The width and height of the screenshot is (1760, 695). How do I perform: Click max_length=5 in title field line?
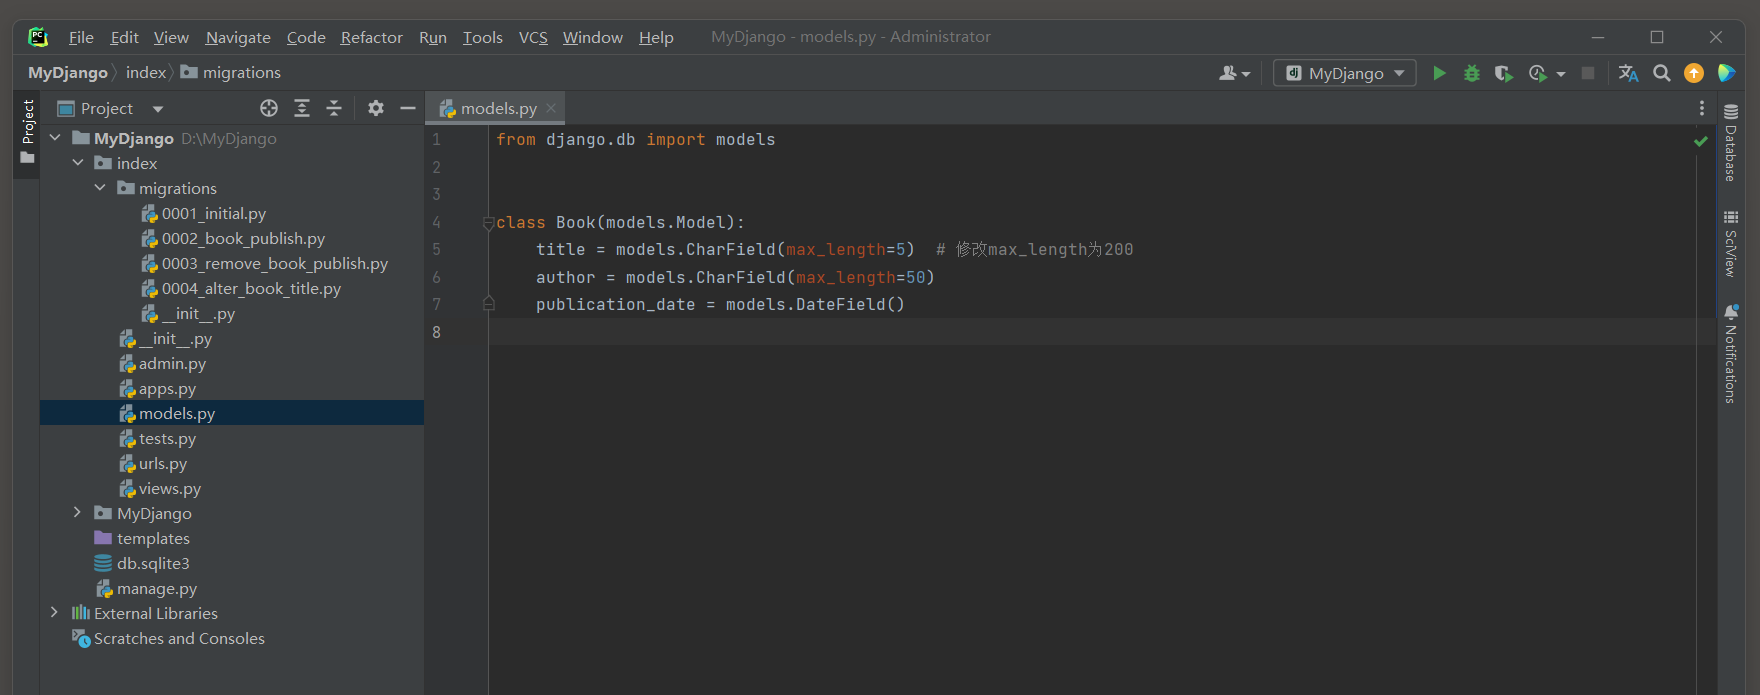click(845, 250)
